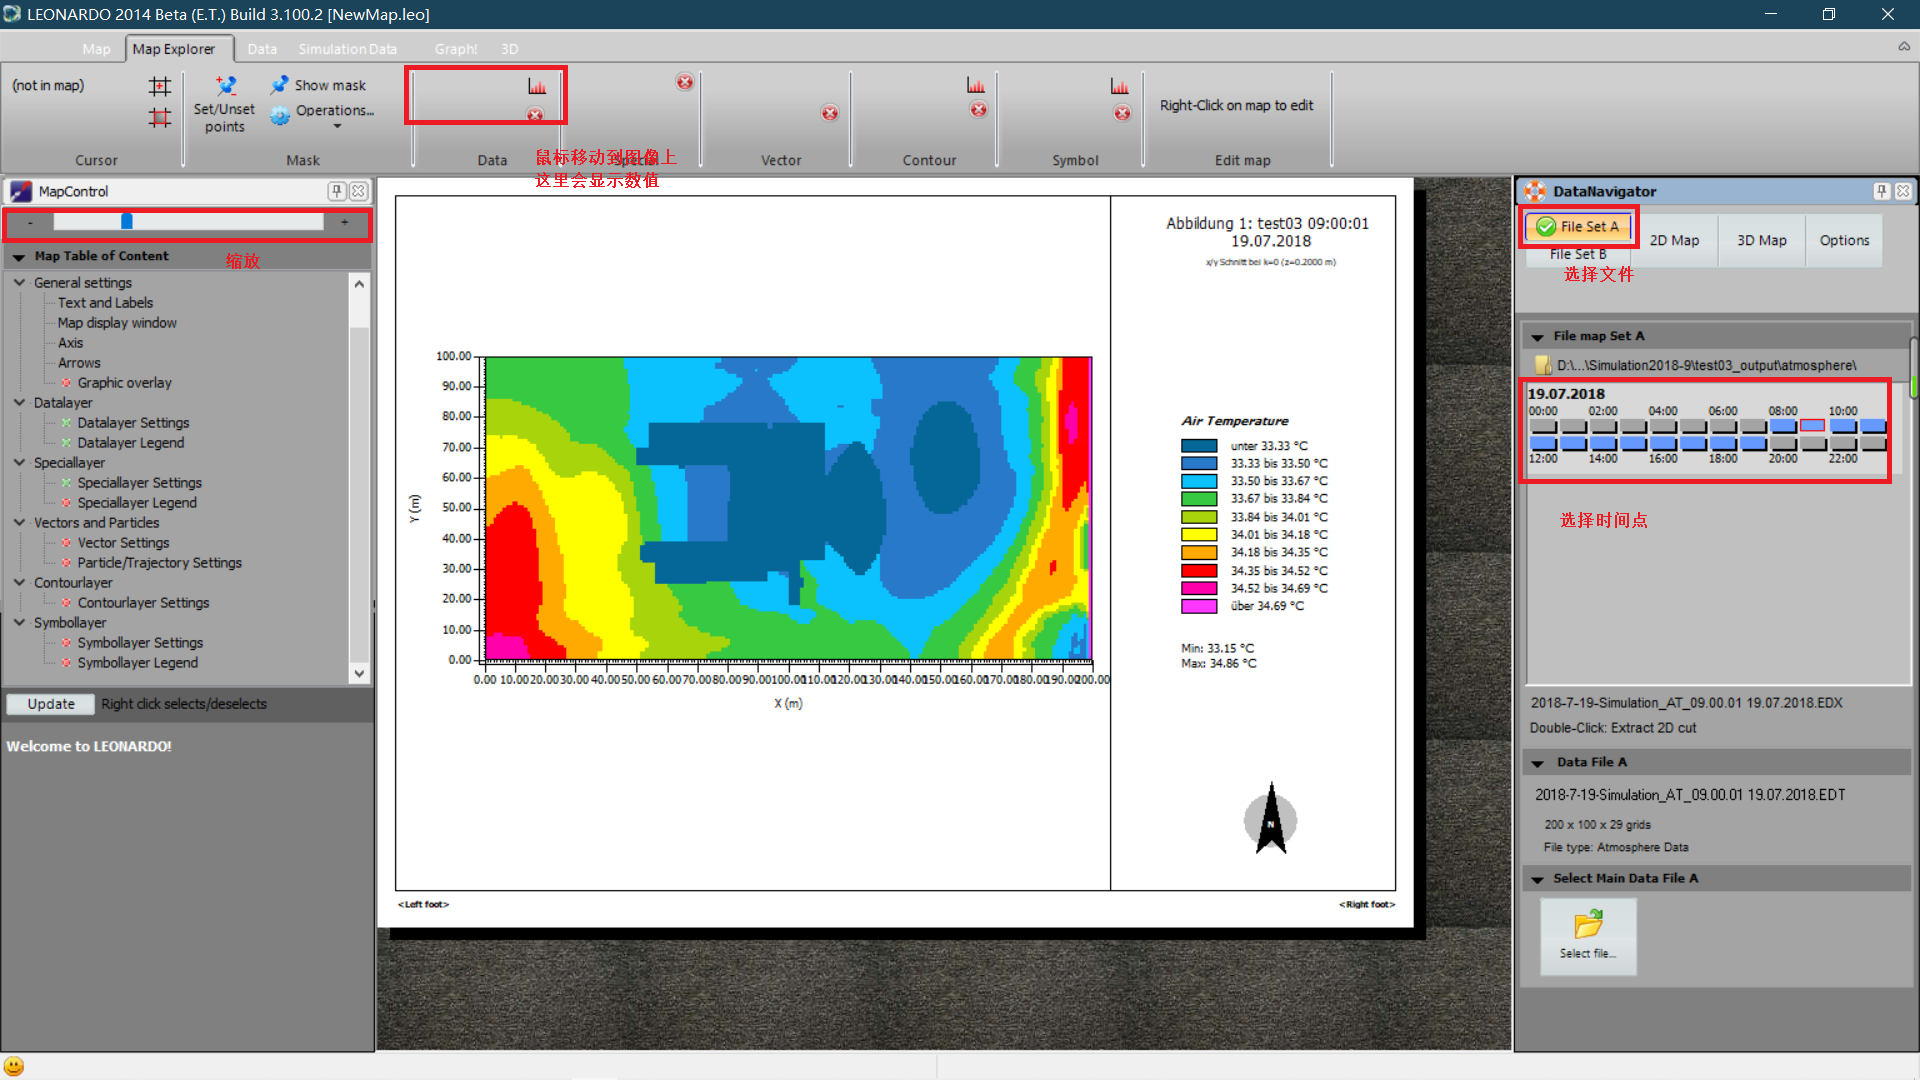Click Set/Unset points mask tool

click(x=224, y=104)
